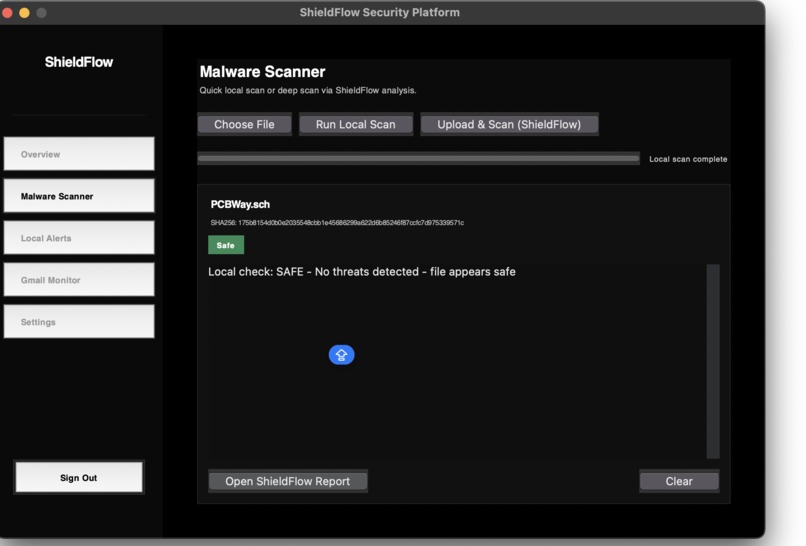The image size is (806, 546).
Task: Open Gmail Monitor page
Action: pyautogui.click(x=79, y=280)
